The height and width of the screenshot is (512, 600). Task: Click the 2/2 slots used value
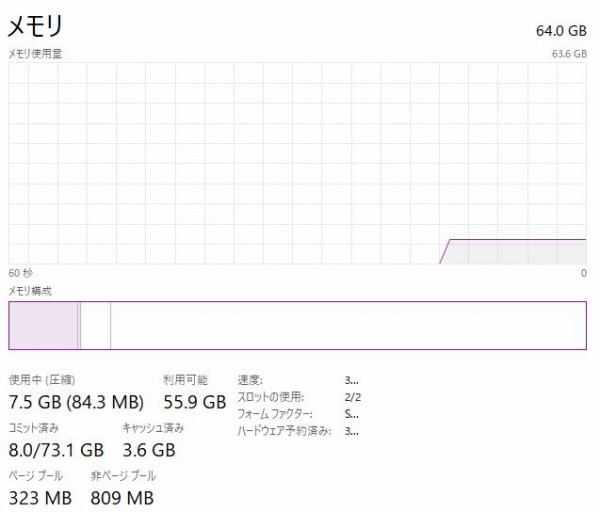pyautogui.click(x=352, y=397)
